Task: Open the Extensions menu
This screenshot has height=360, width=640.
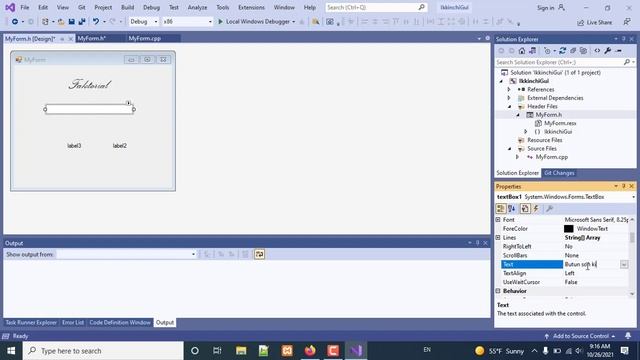Action: coord(251,7)
